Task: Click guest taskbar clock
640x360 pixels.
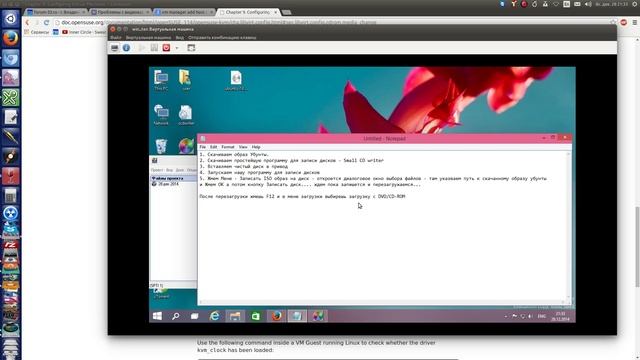Action: pos(560,316)
